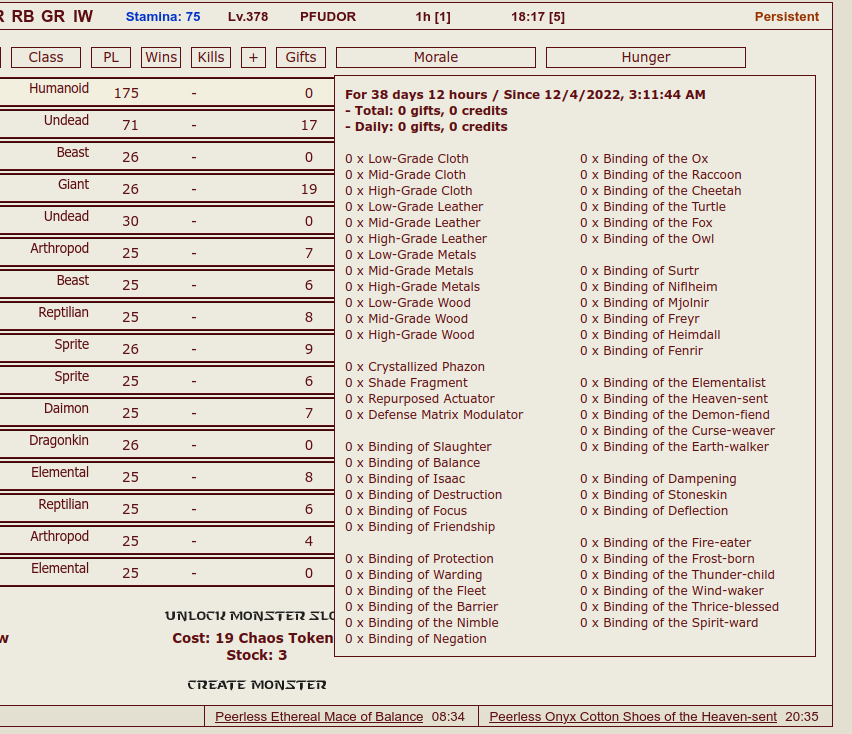Click the Since 12/4/2022 summary header line
This screenshot has width=852, height=734.
click(525, 95)
